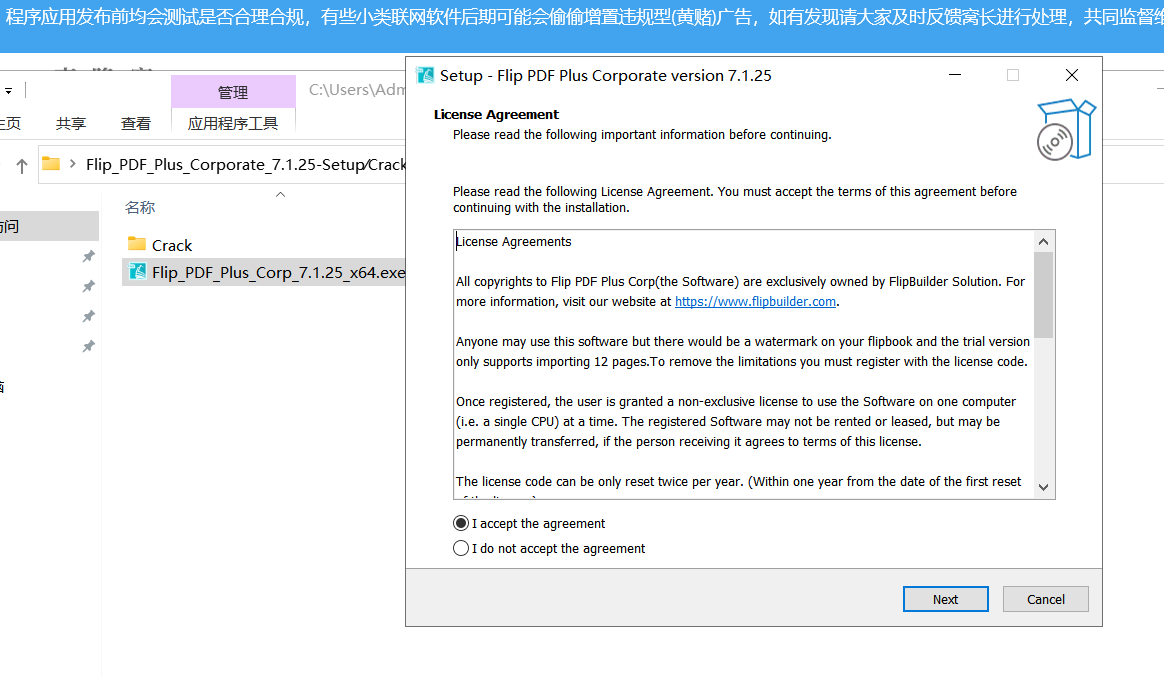
Task: Select 'I accept the agreement' radio button
Action: point(460,523)
